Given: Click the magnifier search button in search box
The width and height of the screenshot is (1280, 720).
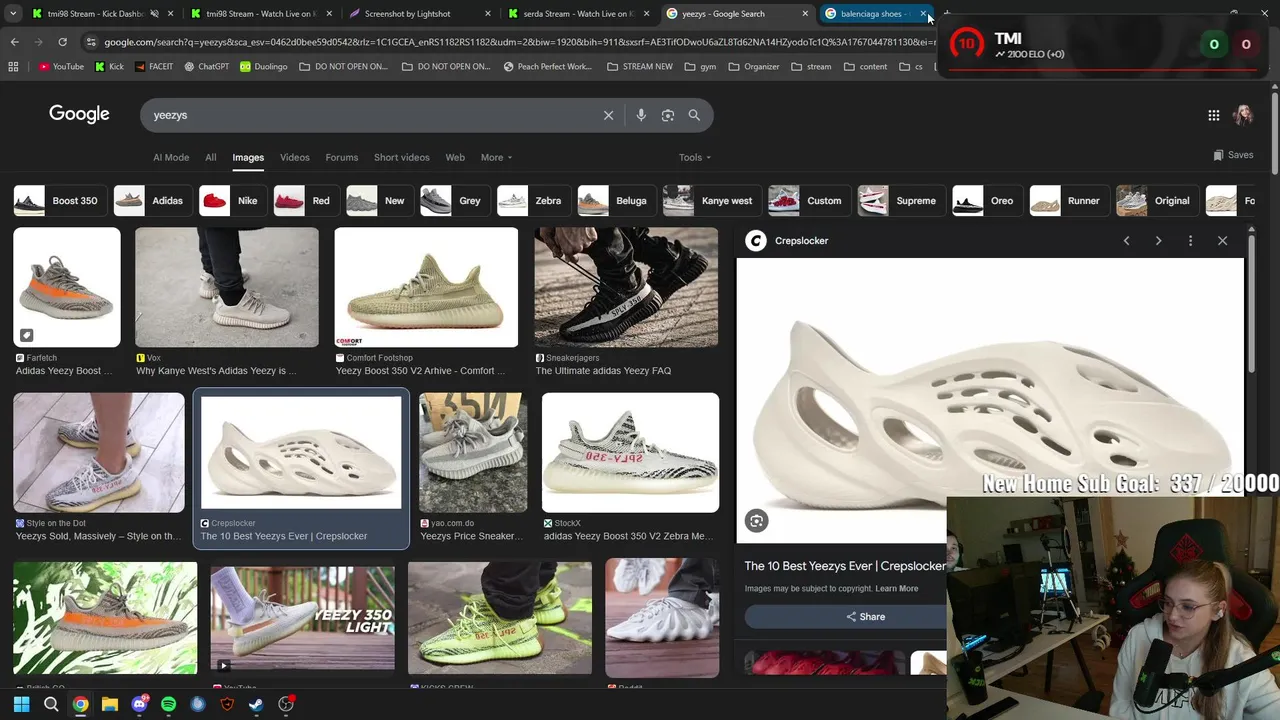Looking at the screenshot, I should 694,115.
